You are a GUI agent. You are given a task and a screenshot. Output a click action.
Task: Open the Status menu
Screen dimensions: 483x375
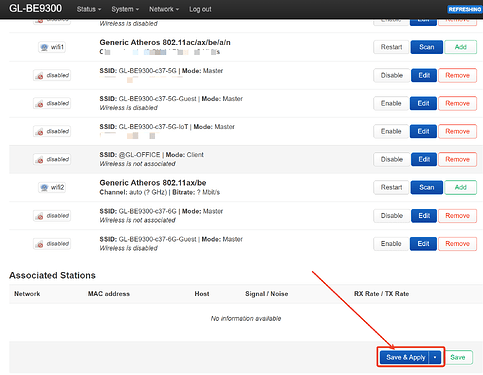(x=89, y=9)
